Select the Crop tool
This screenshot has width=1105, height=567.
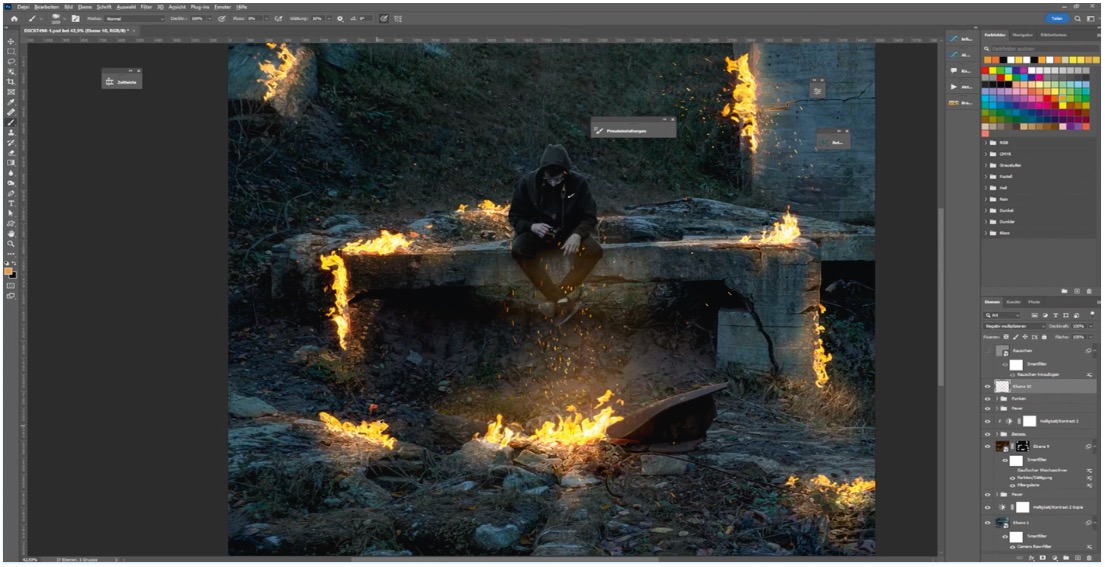coord(11,82)
